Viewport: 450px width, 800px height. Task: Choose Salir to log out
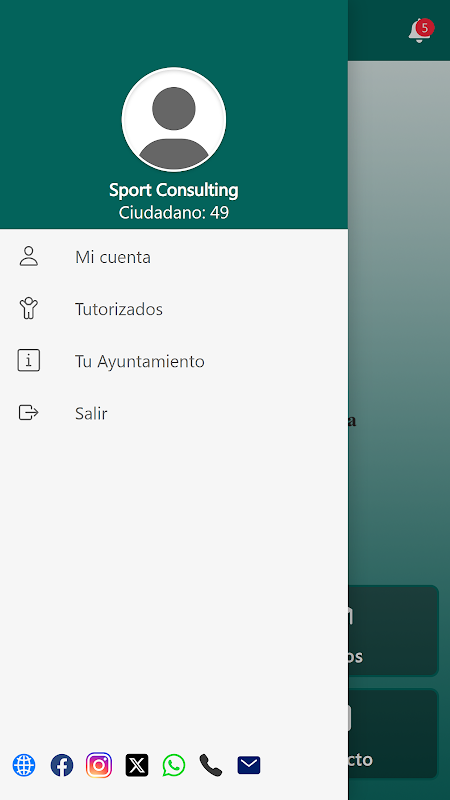174,413
